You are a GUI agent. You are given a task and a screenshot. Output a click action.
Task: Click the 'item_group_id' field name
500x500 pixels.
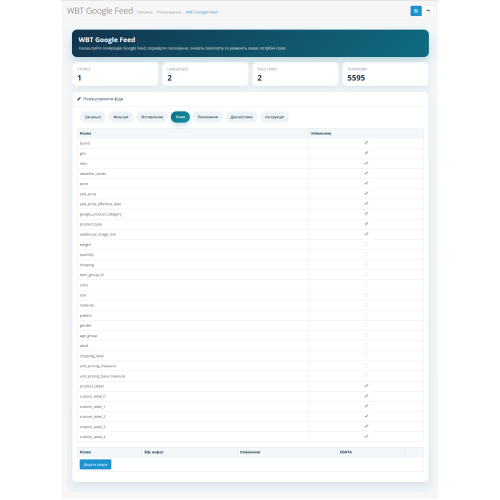[x=92, y=275]
